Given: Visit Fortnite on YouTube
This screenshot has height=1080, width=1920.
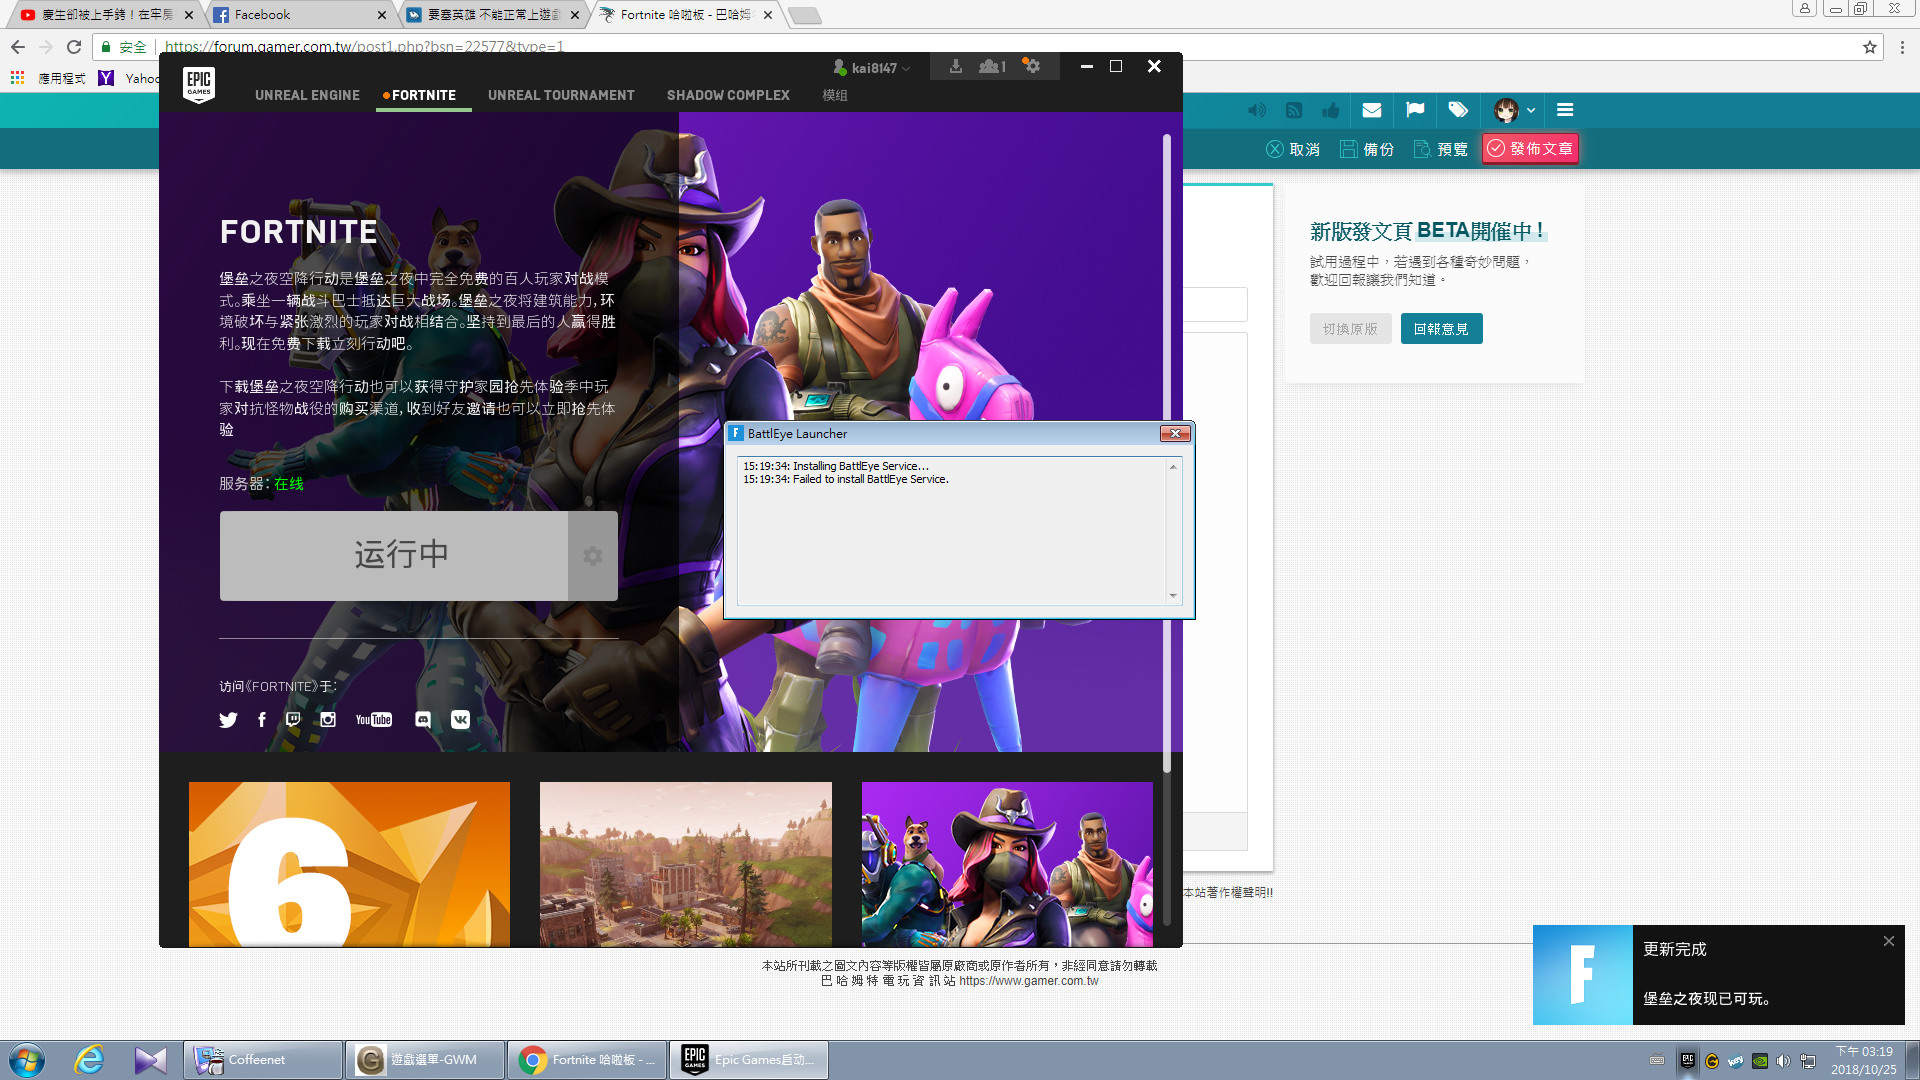Looking at the screenshot, I should click(x=374, y=720).
